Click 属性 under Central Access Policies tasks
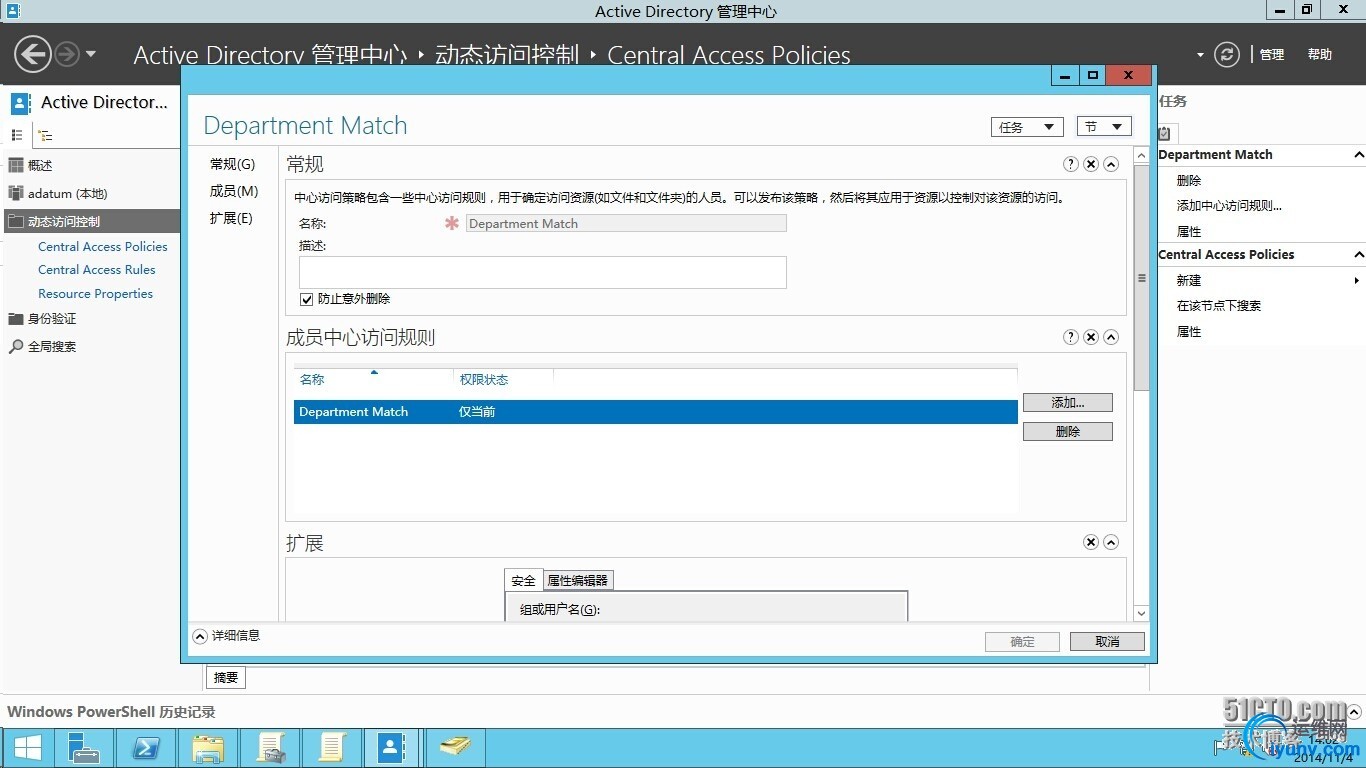This screenshot has height=768, width=1366. click(x=1189, y=332)
